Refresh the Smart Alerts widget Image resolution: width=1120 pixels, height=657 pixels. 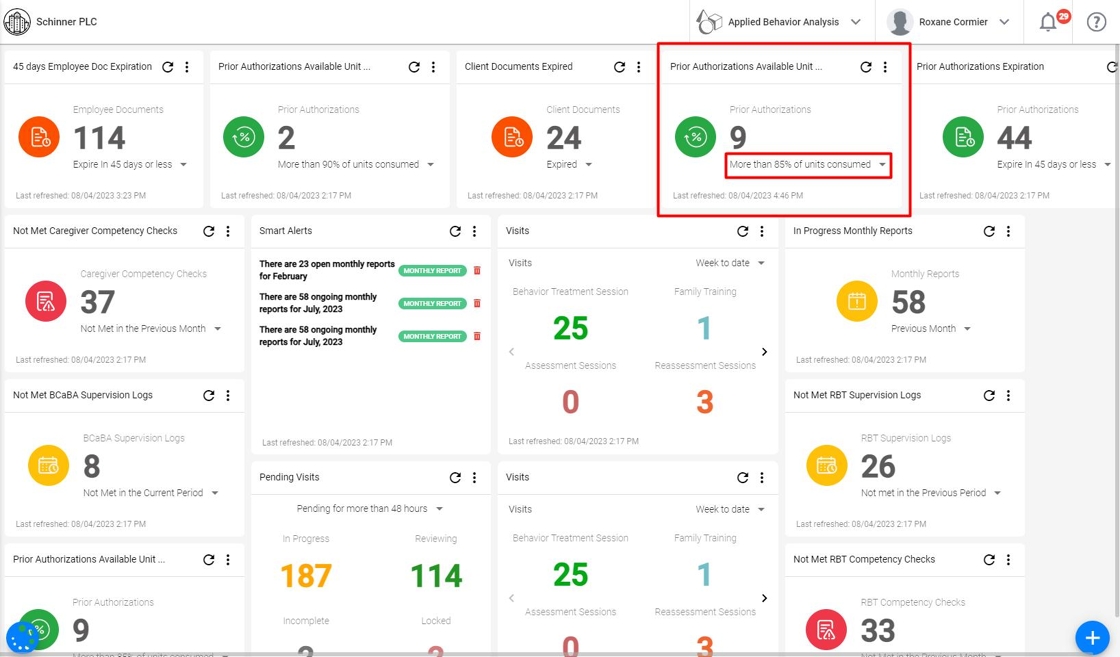(x=455, y=231)
